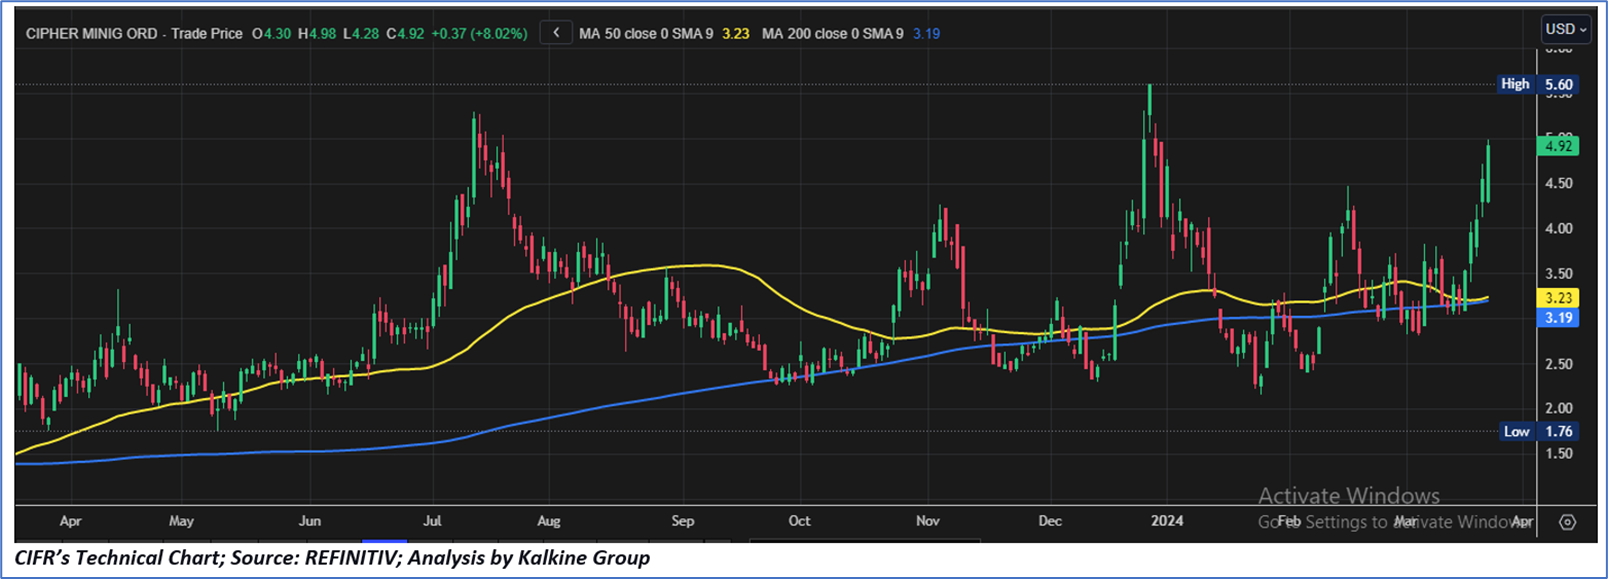The width and height of the screenshot is (1608, 579).
Task: Click the blue 3.19 axis price tag
Action: [1558, 318]
